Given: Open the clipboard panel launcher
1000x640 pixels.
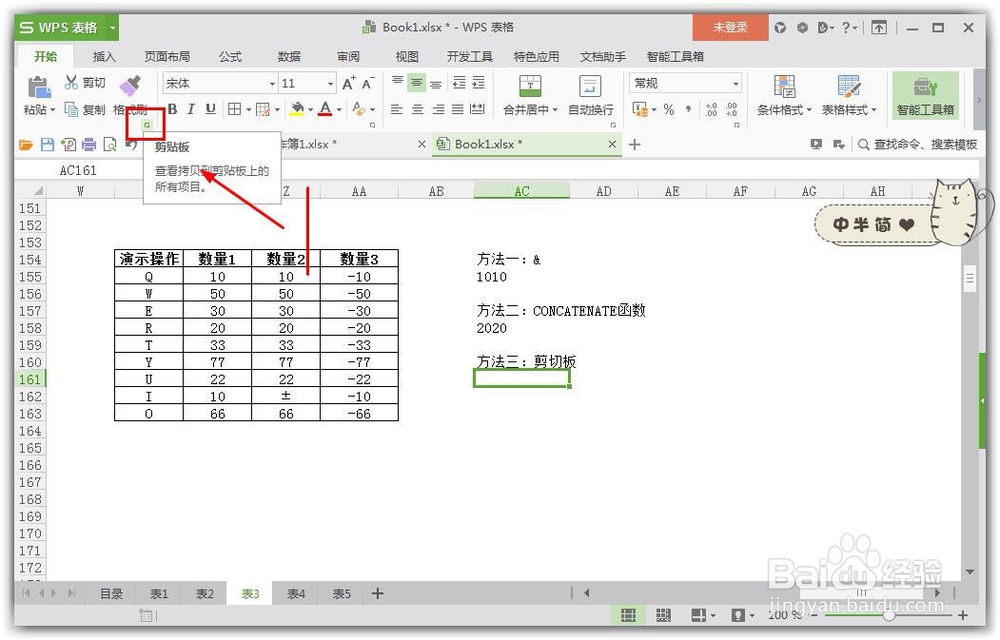Looking at the screenshot, I should click(x=146, y=124).
